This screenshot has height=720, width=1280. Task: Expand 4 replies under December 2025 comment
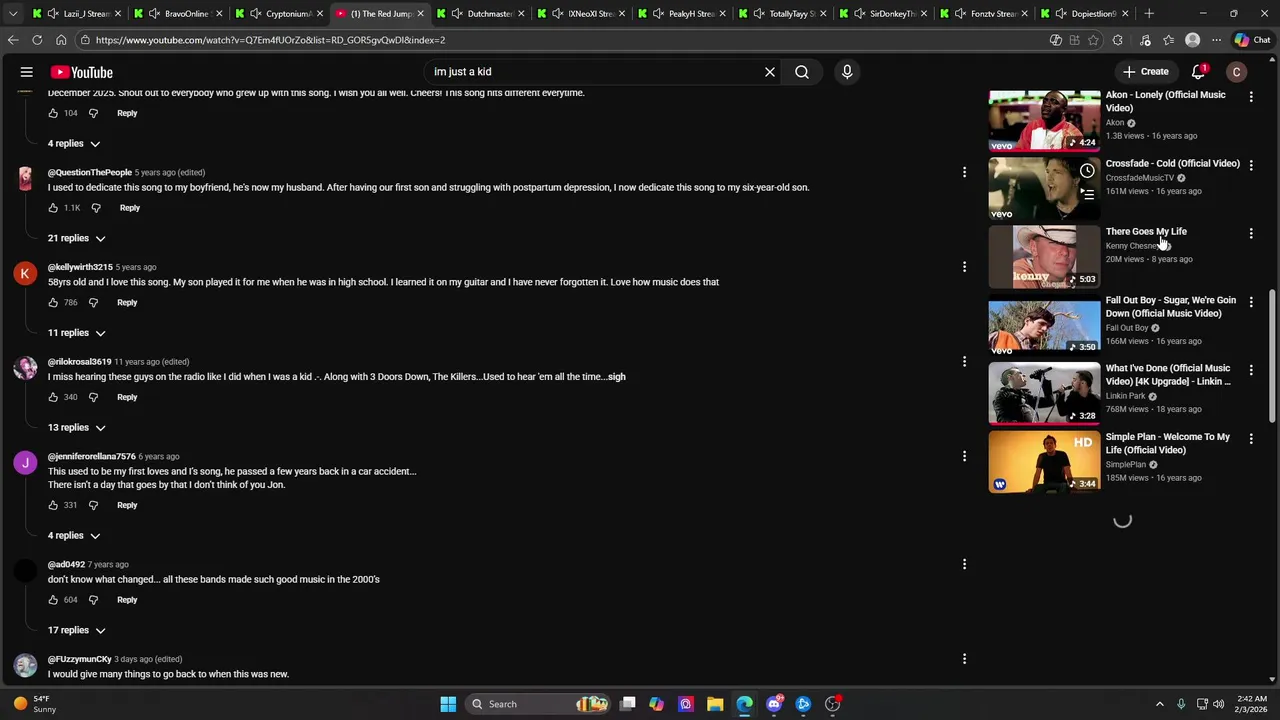tap(74, 144)
